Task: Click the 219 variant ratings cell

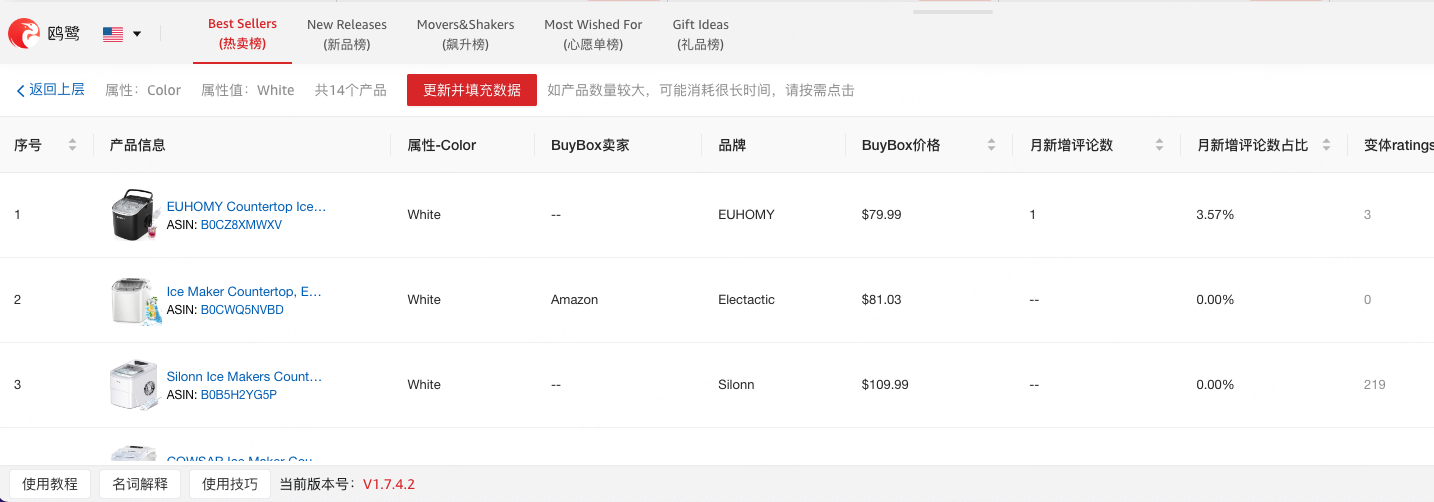Action: (1375, 385)
